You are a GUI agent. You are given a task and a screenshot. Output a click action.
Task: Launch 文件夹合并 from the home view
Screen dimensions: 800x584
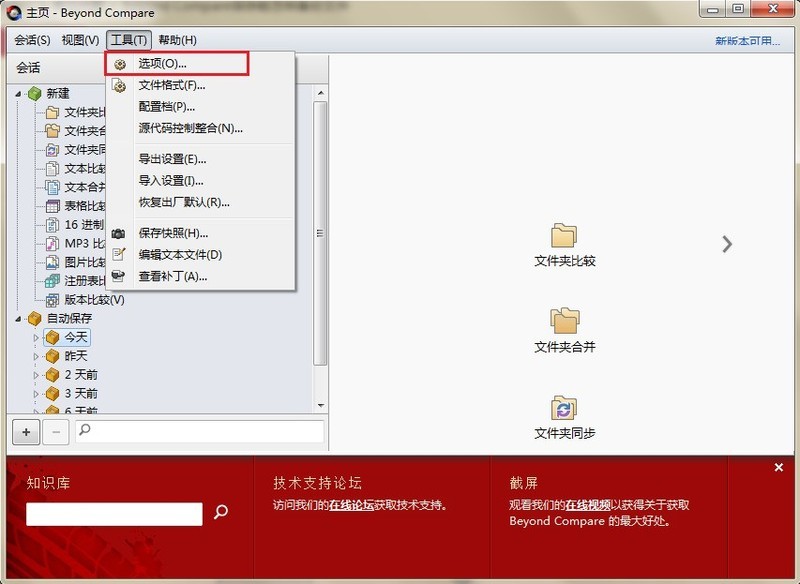point(564,331)
